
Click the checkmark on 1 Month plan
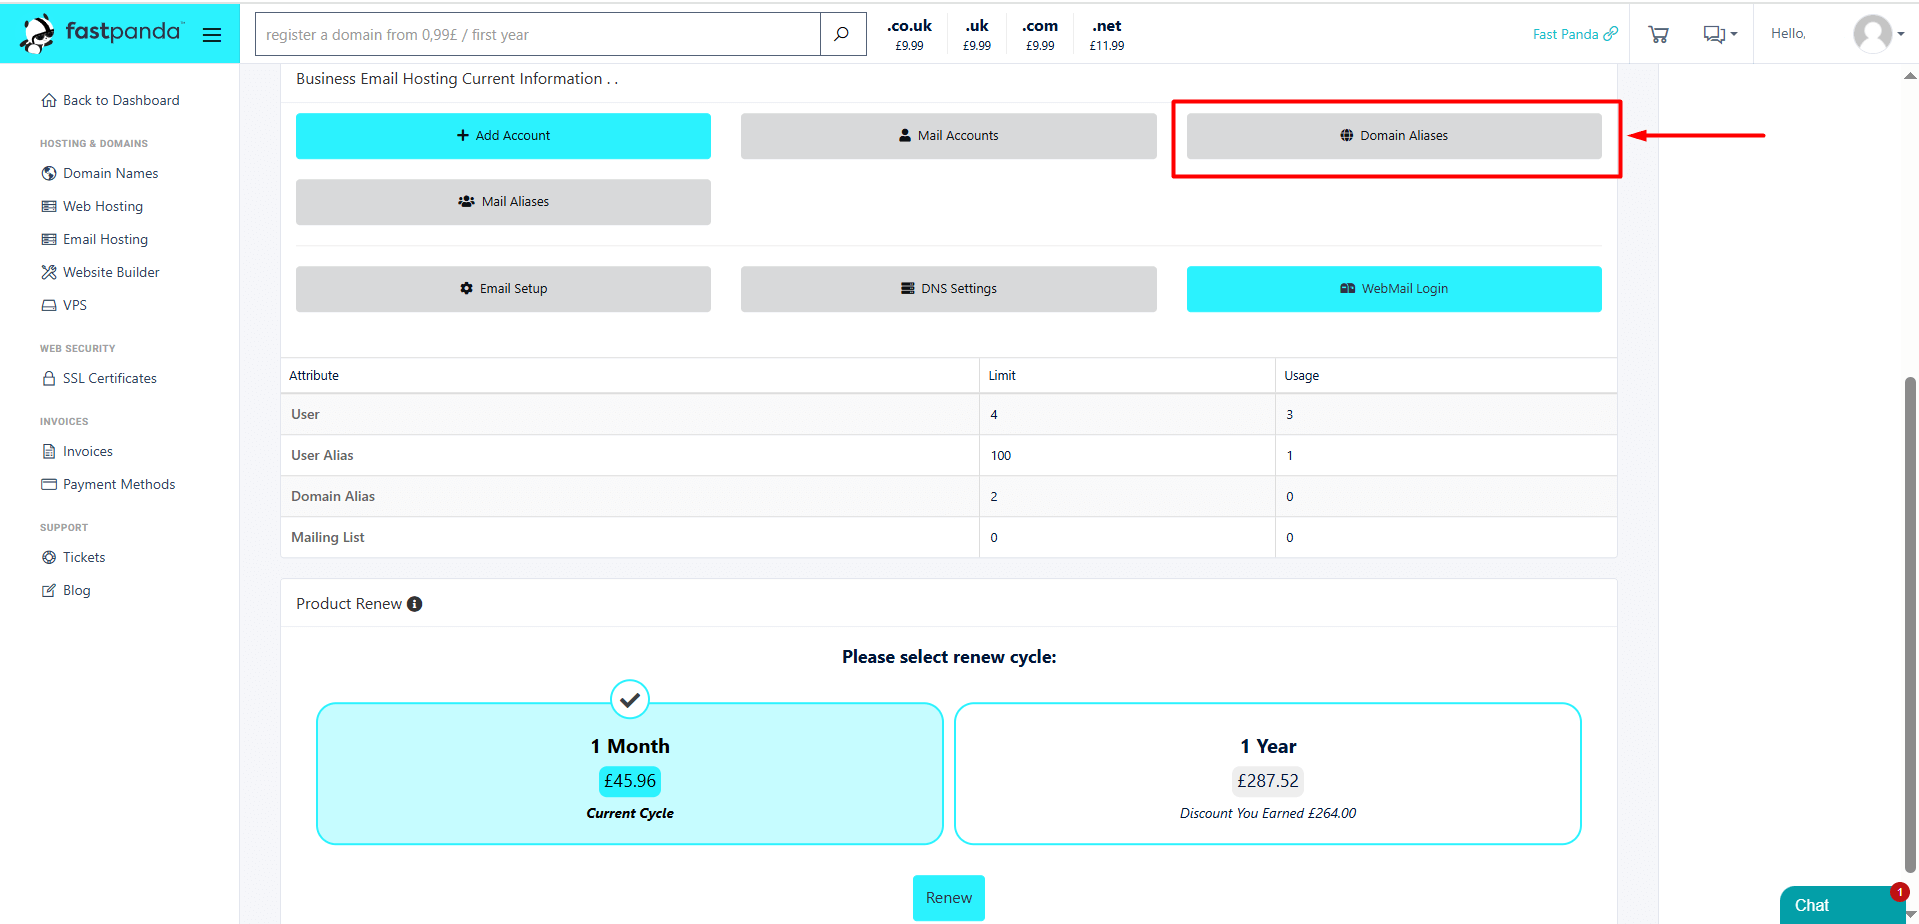[x=630, y=700]
